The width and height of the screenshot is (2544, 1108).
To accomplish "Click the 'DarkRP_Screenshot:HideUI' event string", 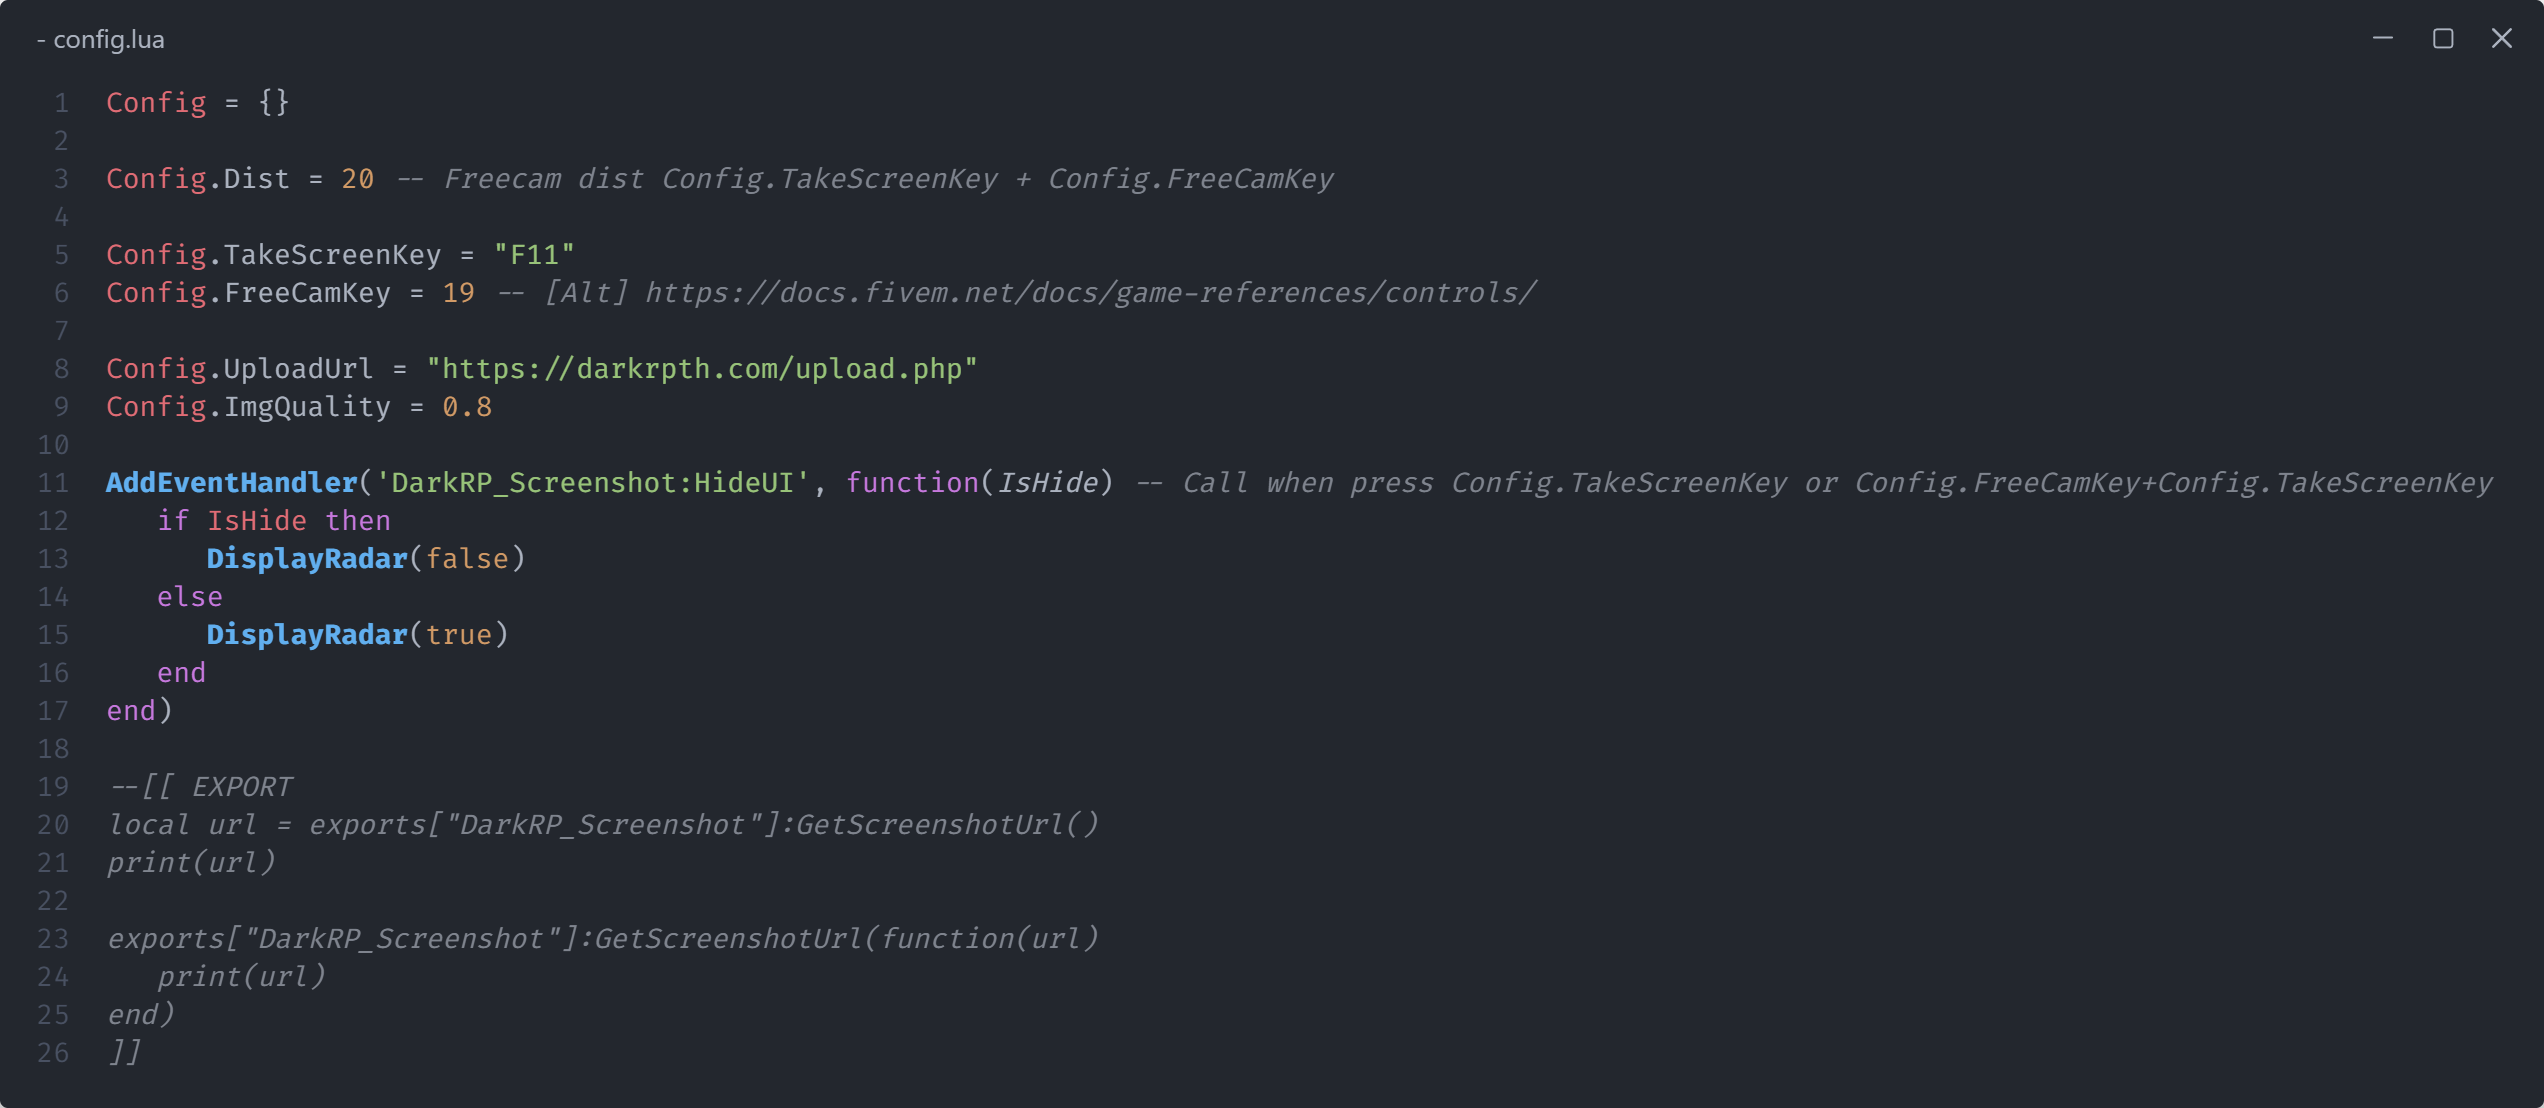I will pyautogui.click(x=592, y=483).
